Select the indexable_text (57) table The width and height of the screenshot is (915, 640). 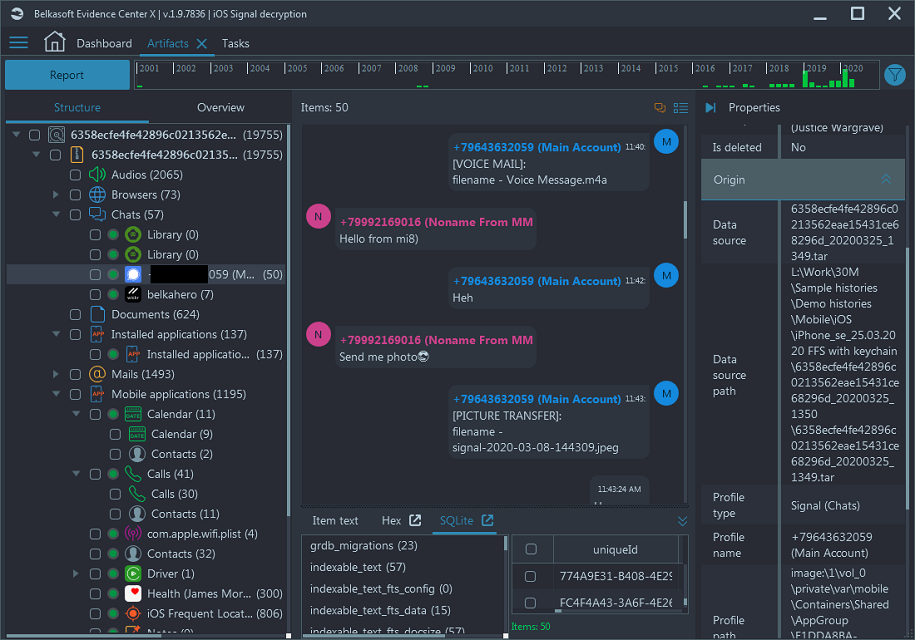click(x=358, y=567)
